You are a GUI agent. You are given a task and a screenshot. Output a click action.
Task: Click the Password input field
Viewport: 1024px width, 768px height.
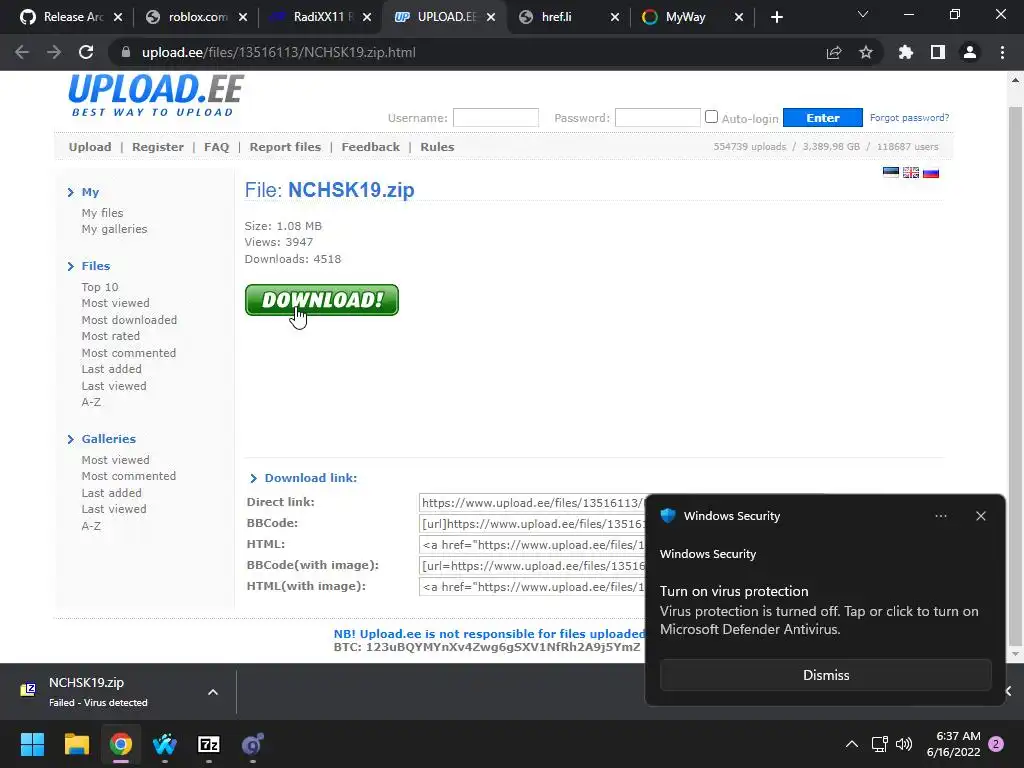[658, 118]
